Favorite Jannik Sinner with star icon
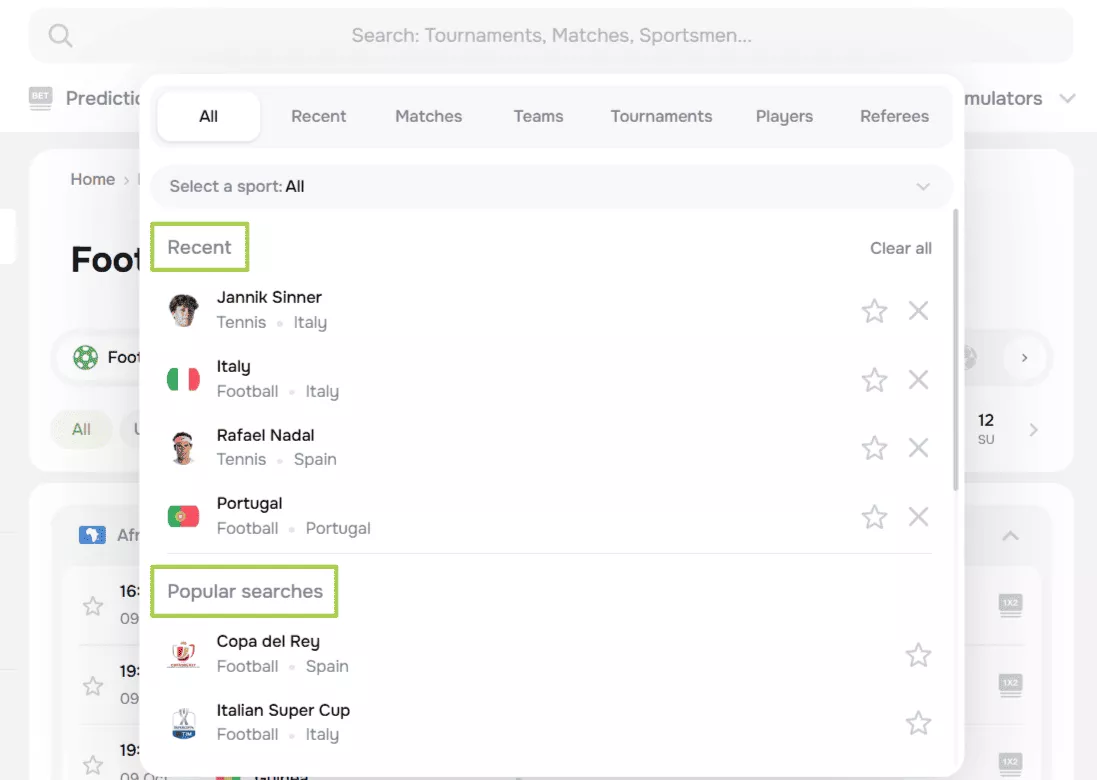 (874, 311)
